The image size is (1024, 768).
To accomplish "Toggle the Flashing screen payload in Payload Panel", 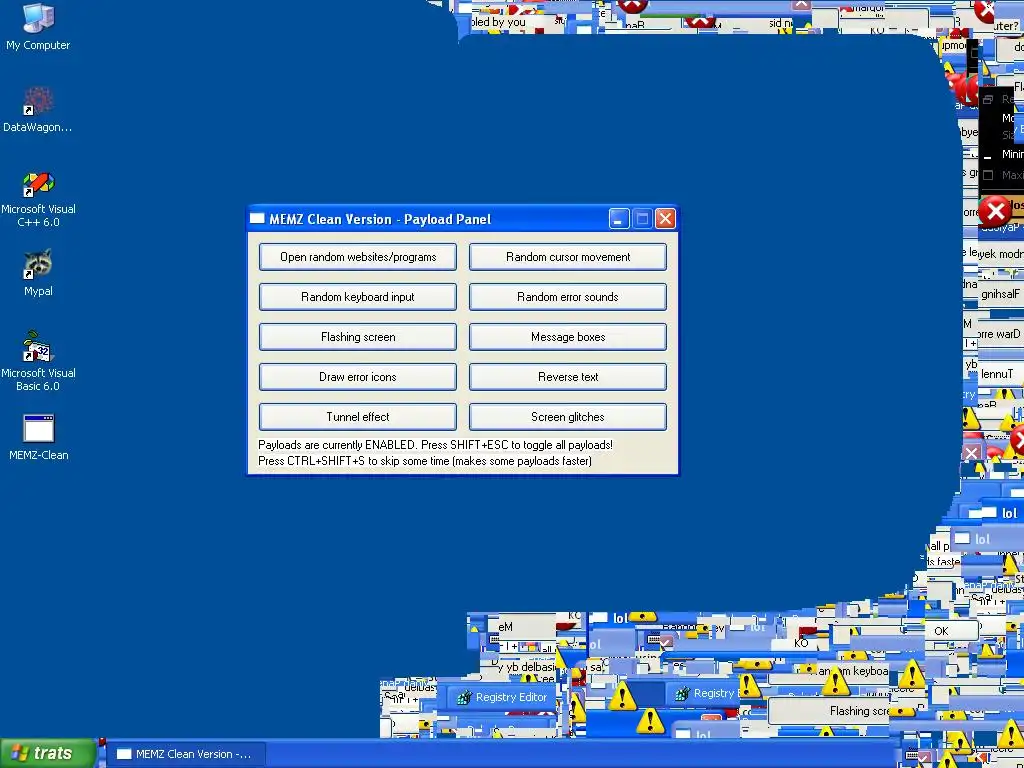I will tap(358, 337).
